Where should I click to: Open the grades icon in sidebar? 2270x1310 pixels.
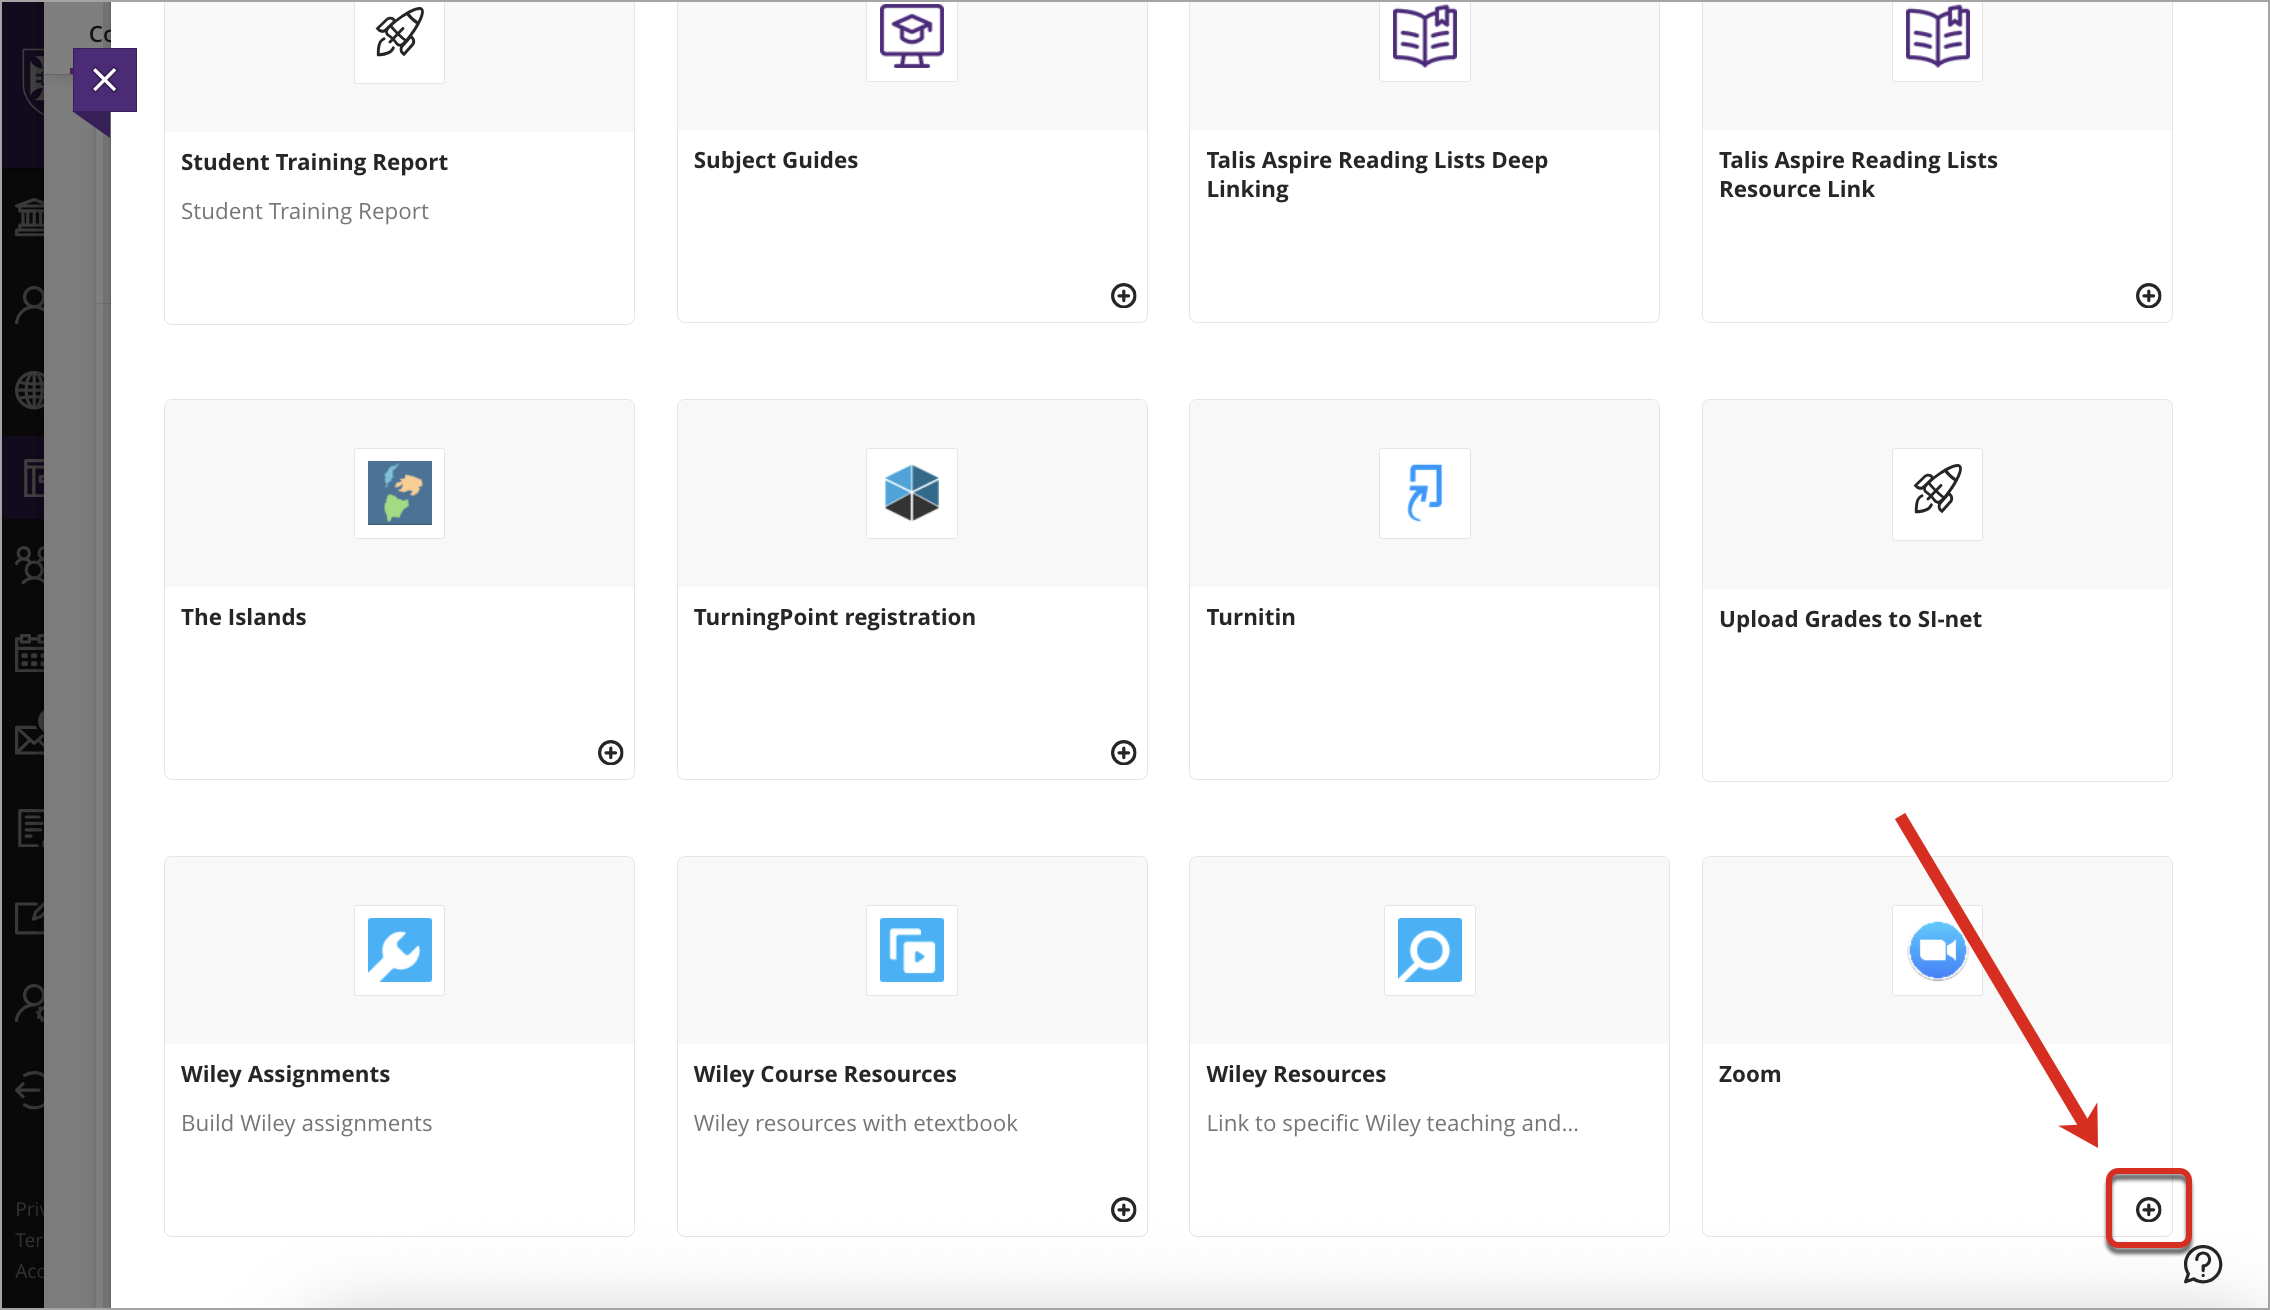point(30,828)
